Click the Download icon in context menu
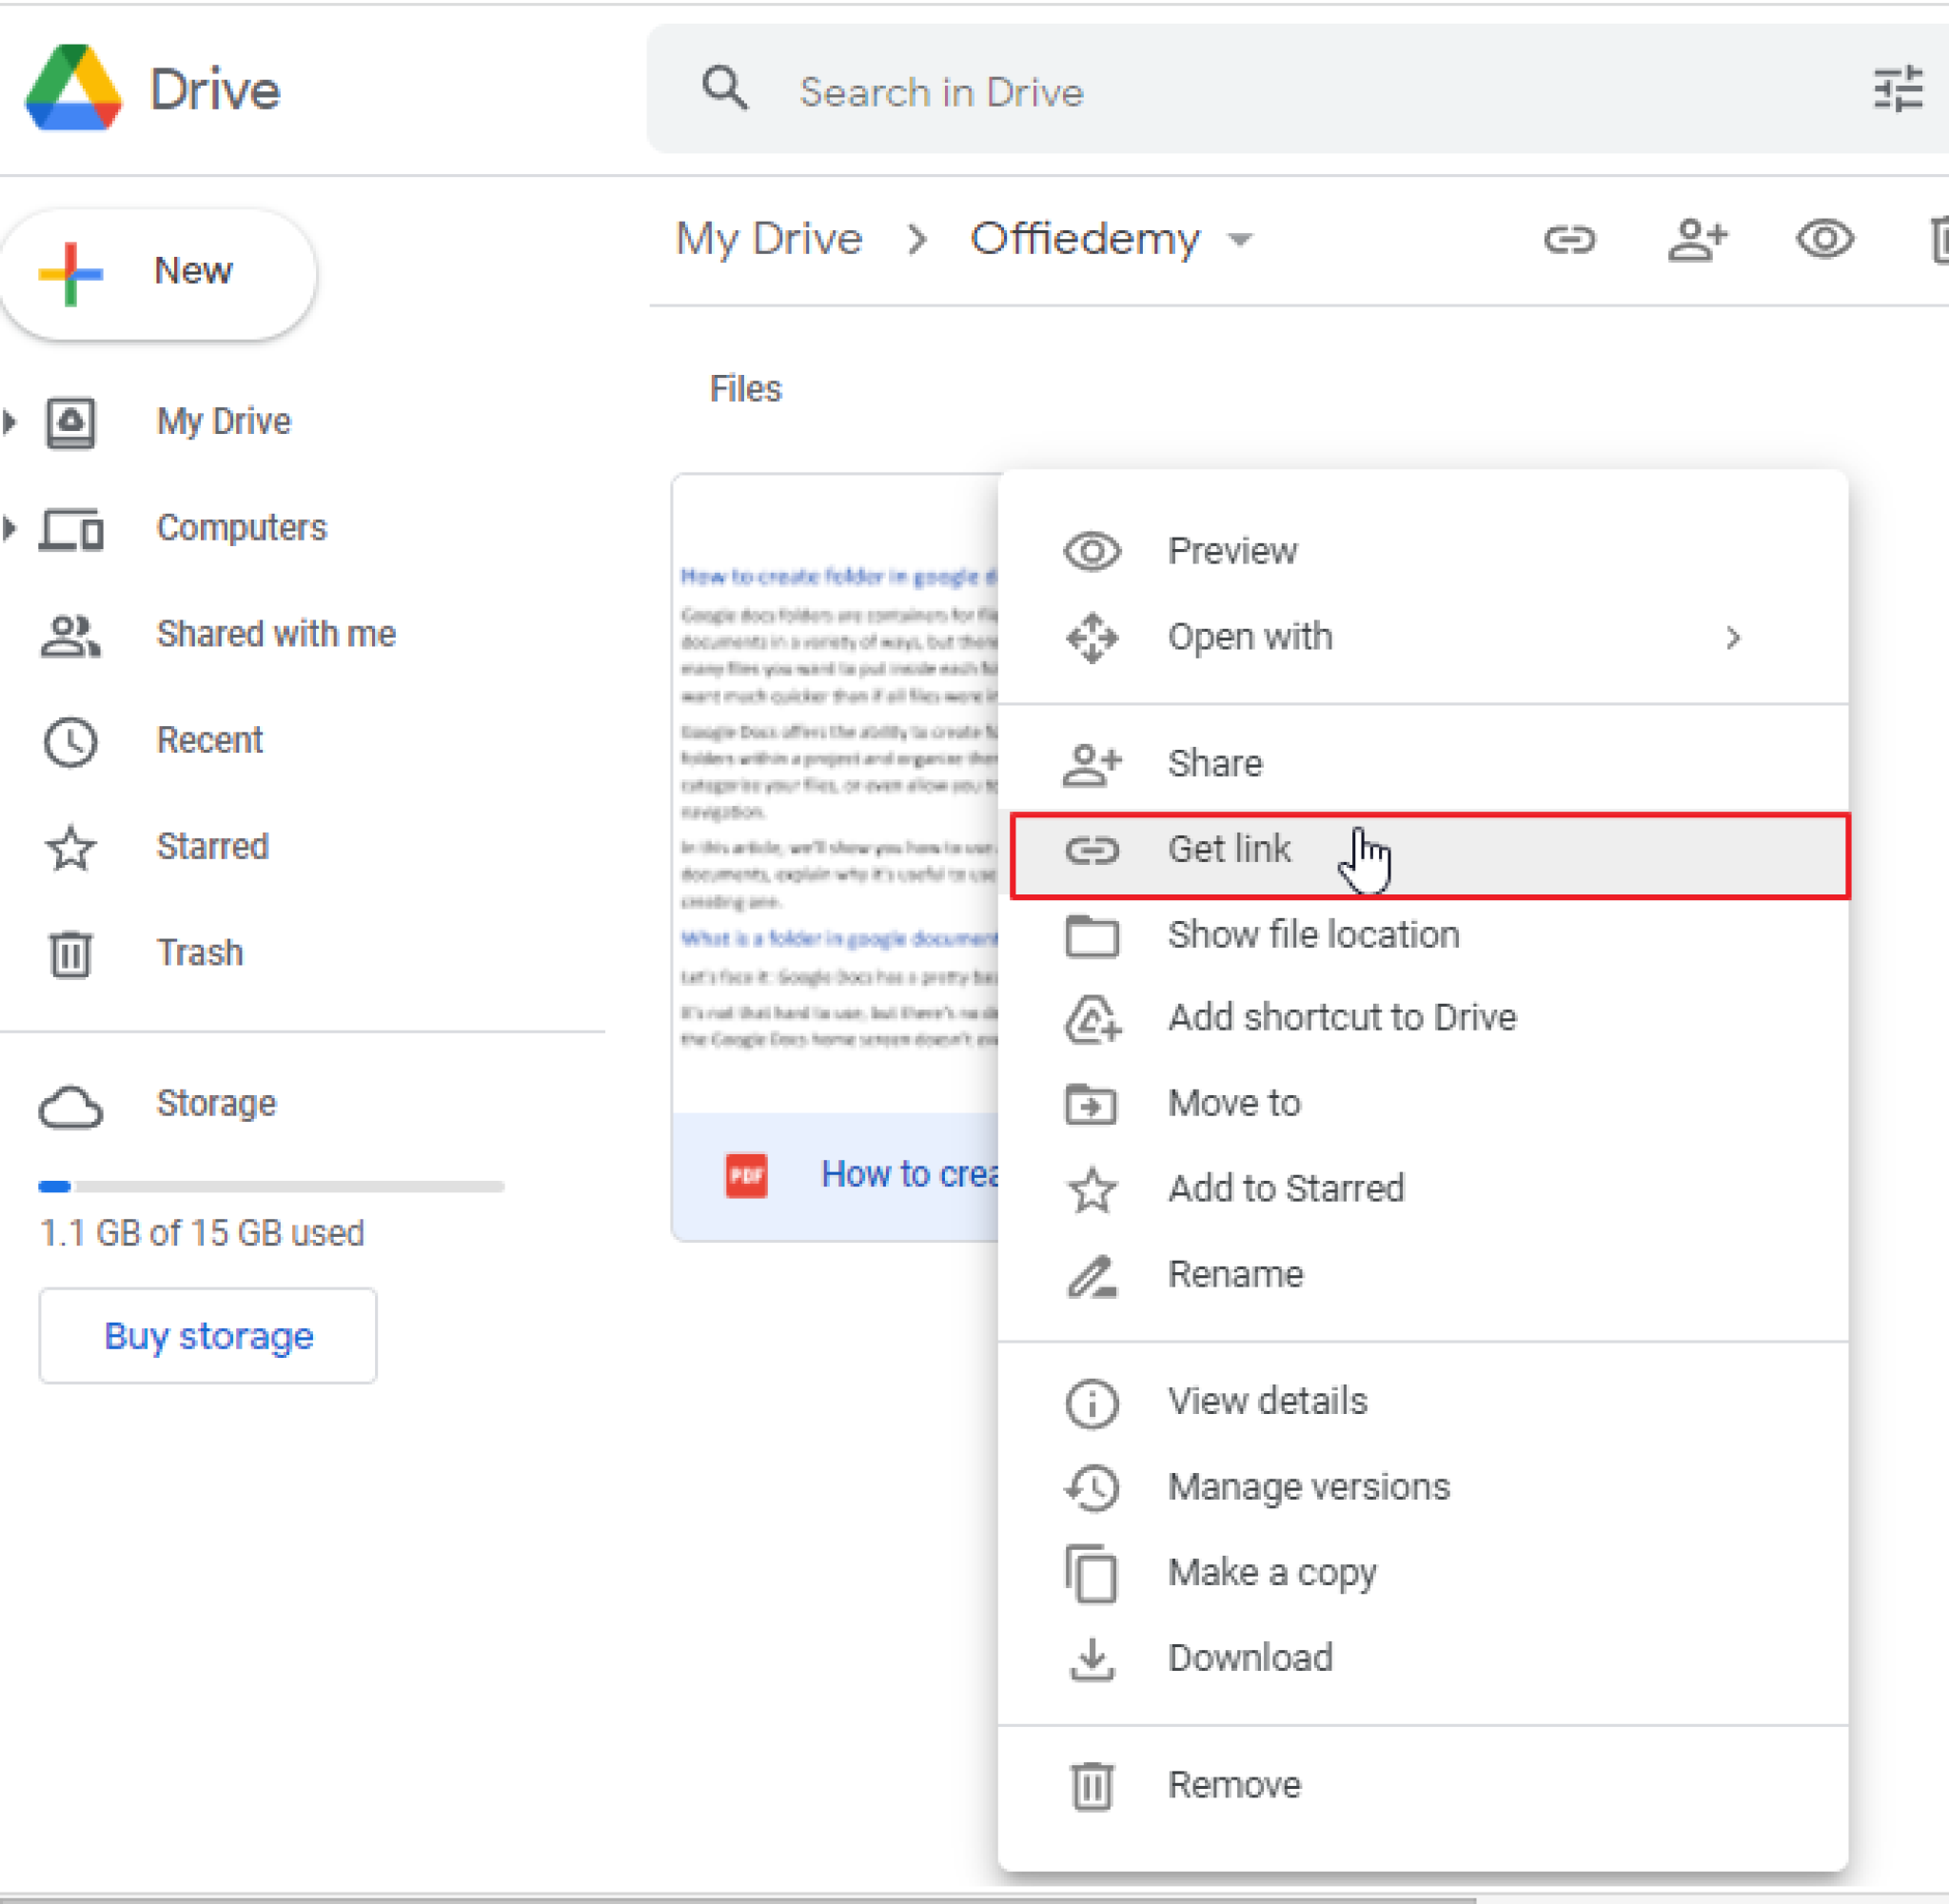Screen dimensions: 1949x1904 1094,1657
